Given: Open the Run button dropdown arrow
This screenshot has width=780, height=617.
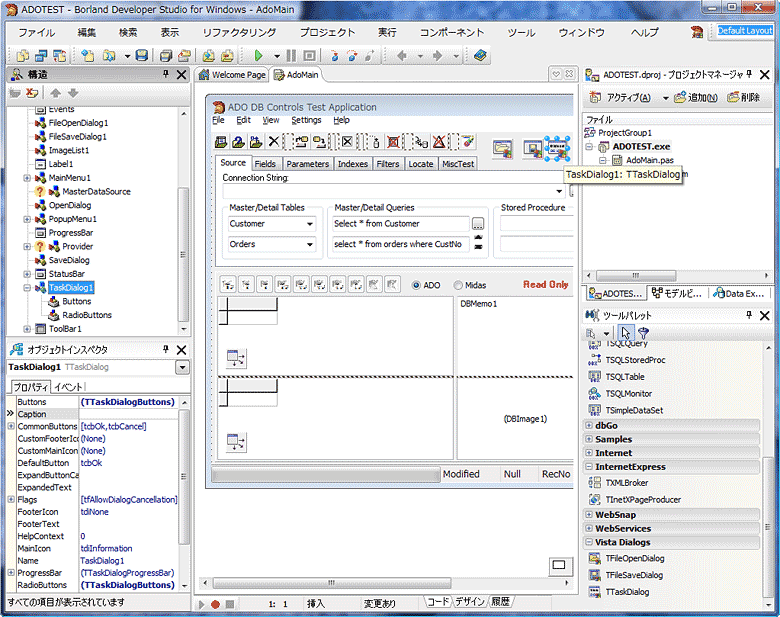Looking at the screenshot, I should coord(277,56).
